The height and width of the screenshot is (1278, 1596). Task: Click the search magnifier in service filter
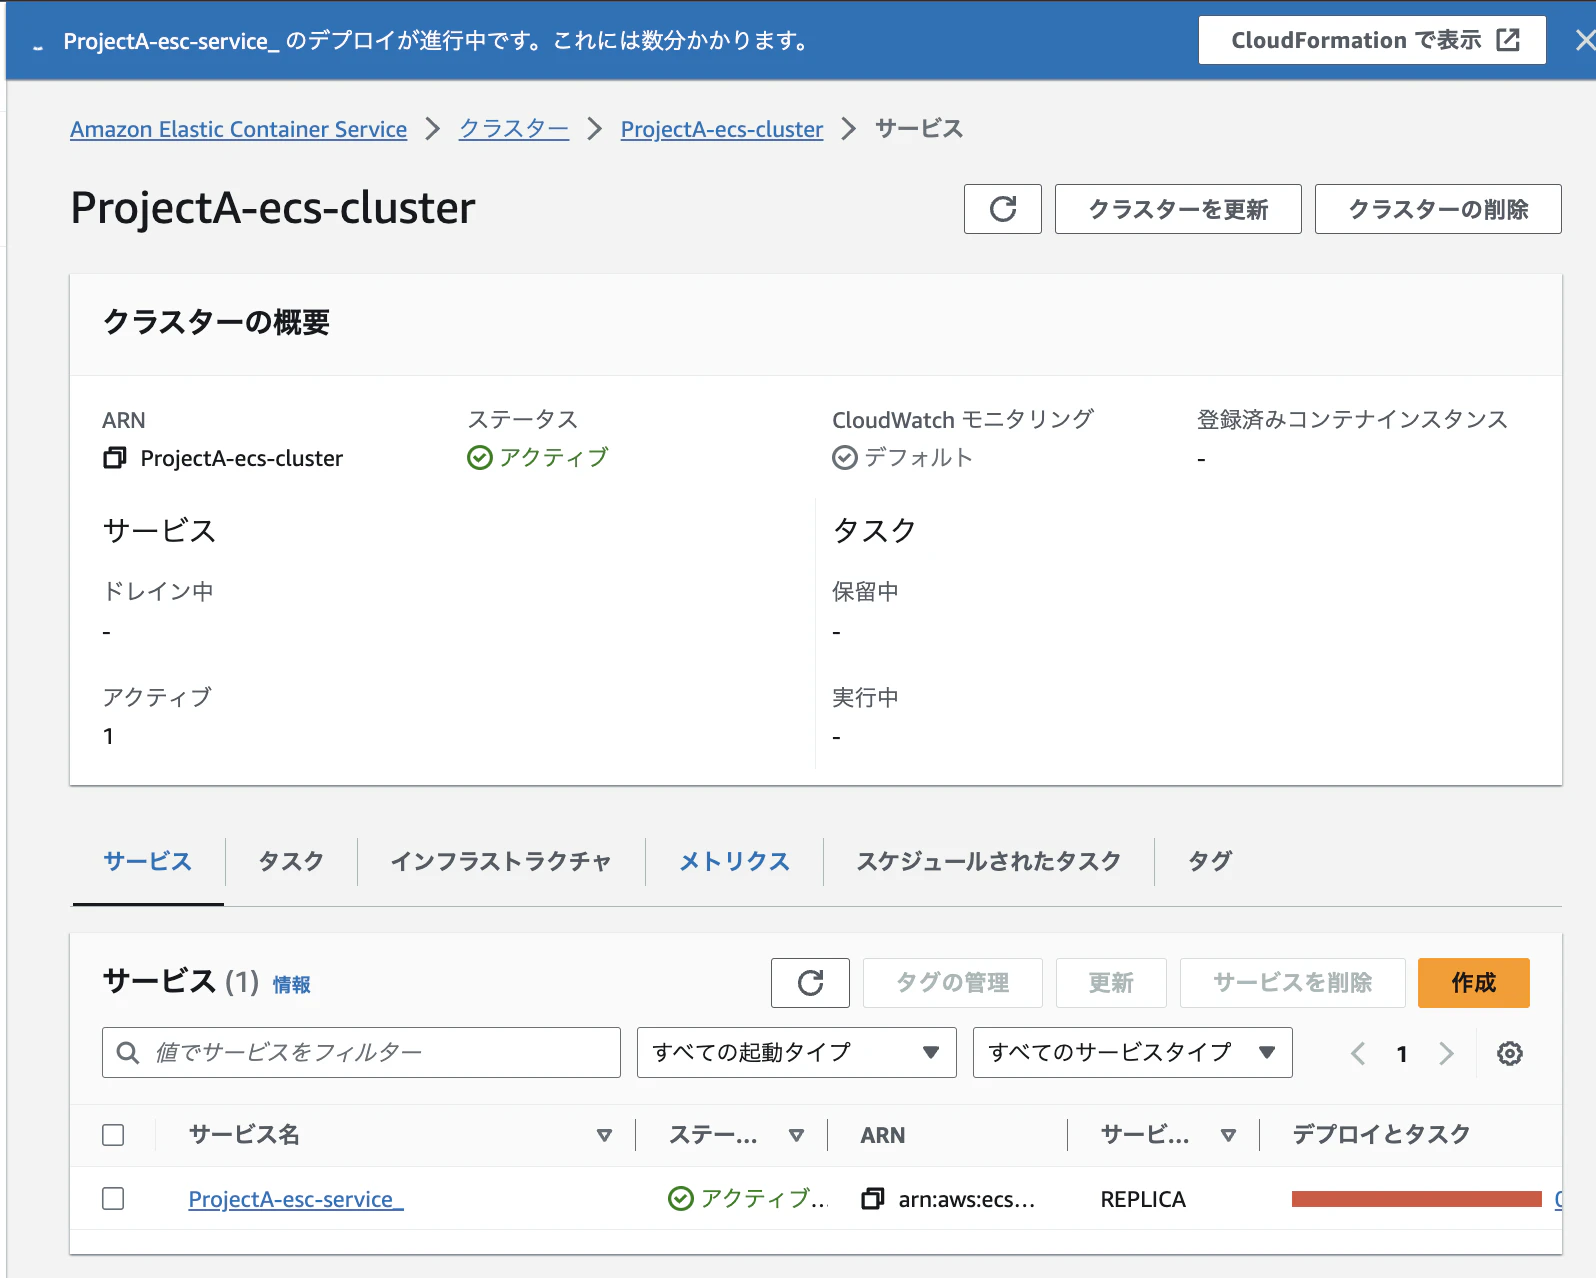128,1053
